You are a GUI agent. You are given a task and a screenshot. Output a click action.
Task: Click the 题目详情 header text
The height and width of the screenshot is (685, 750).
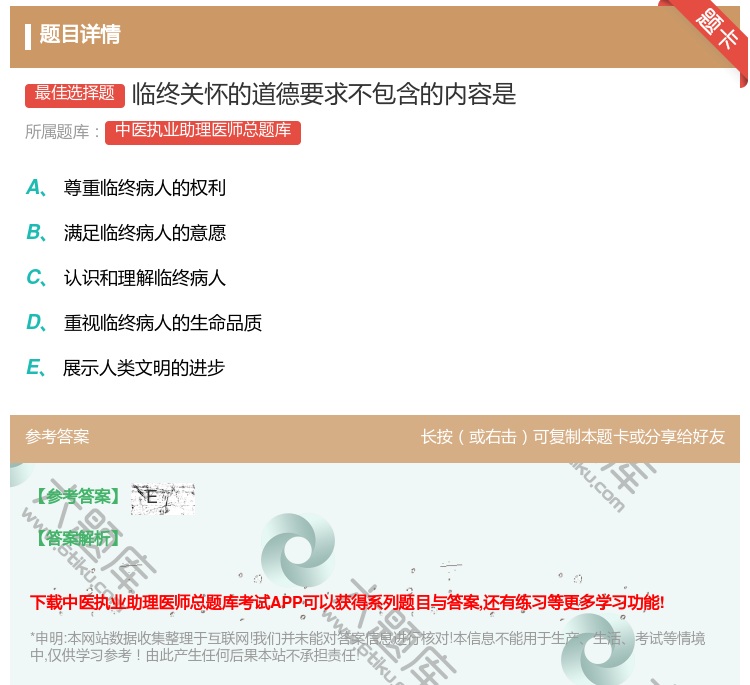click(80, 34)
